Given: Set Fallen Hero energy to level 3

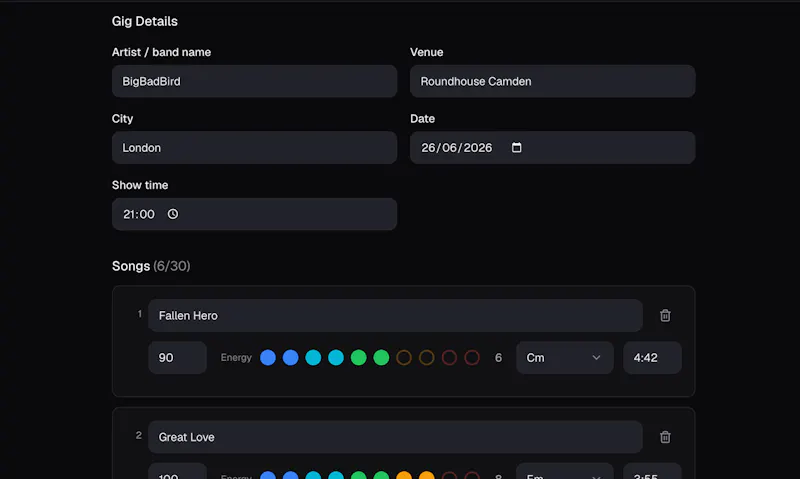Looking at the screenshot, I should tap(313, 358).
